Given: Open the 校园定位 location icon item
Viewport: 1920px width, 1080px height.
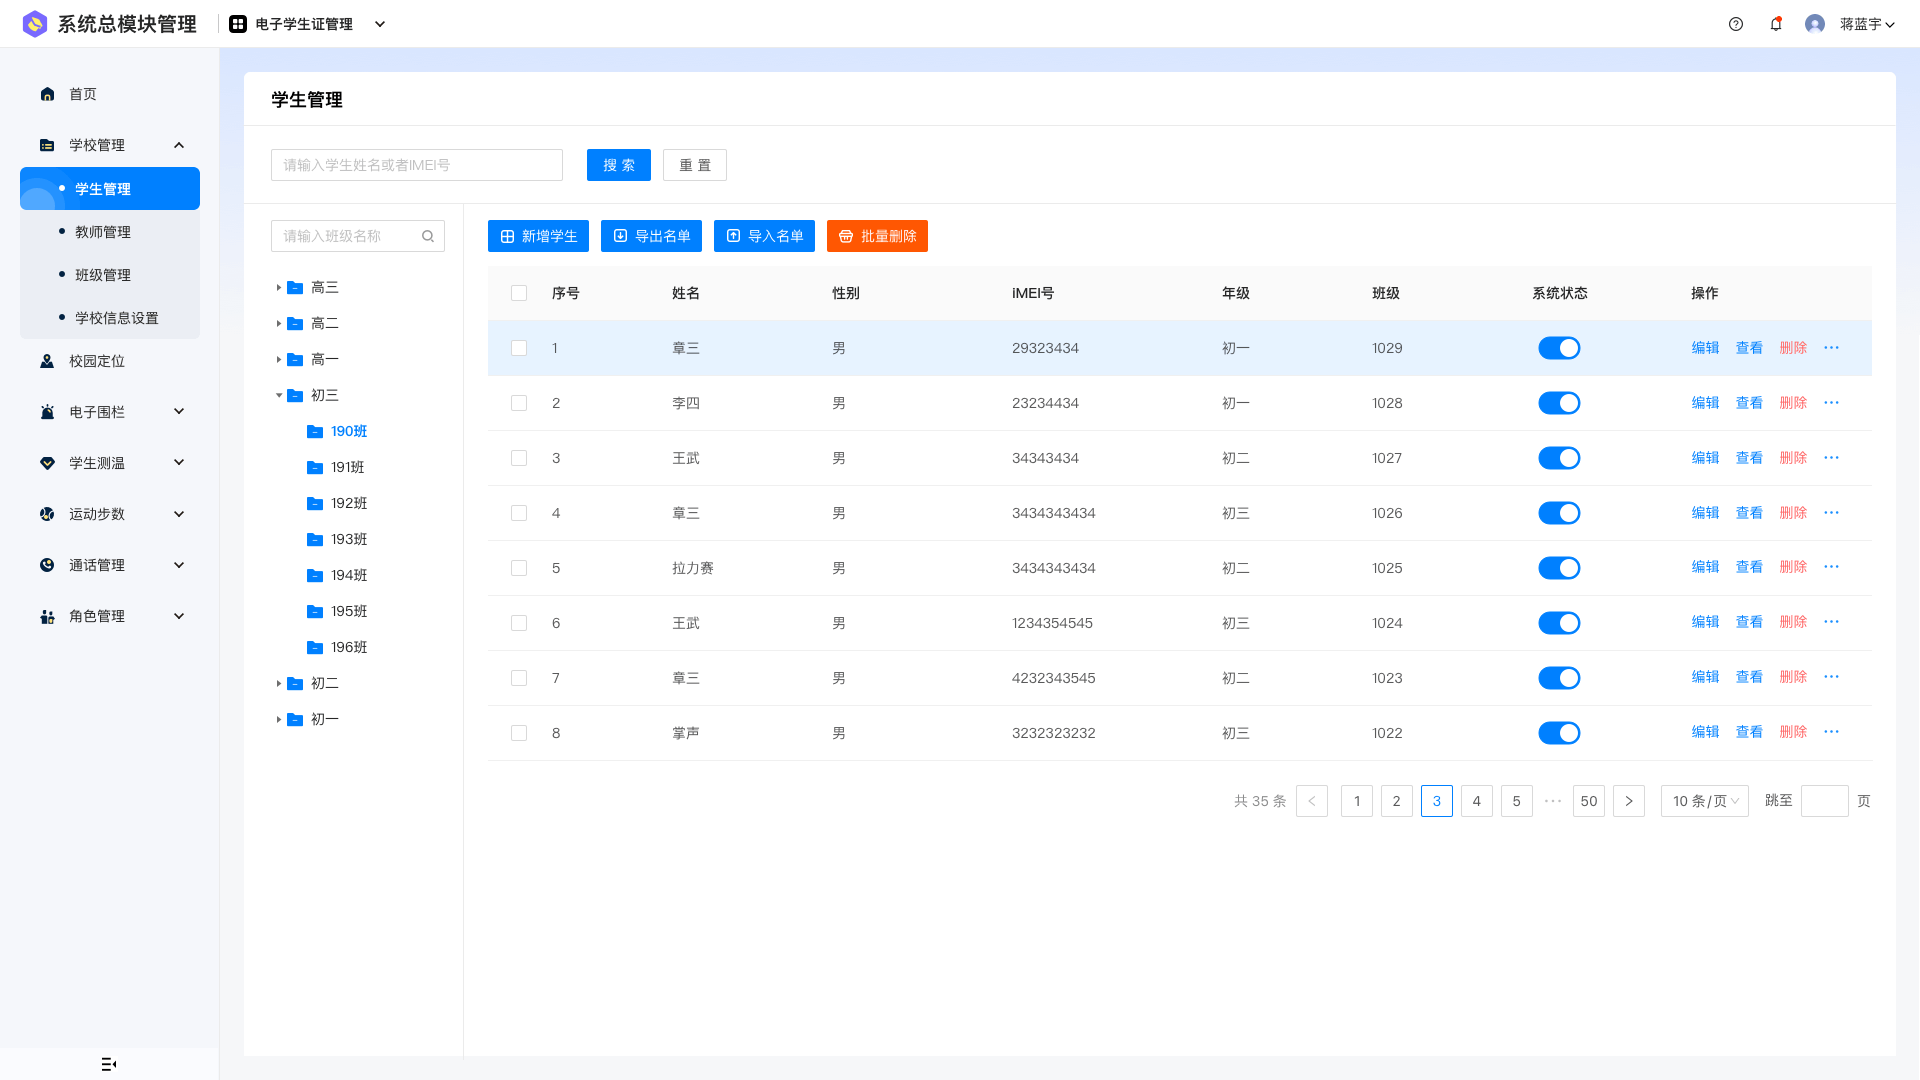Looking at the screenshot, I should 47,361.
